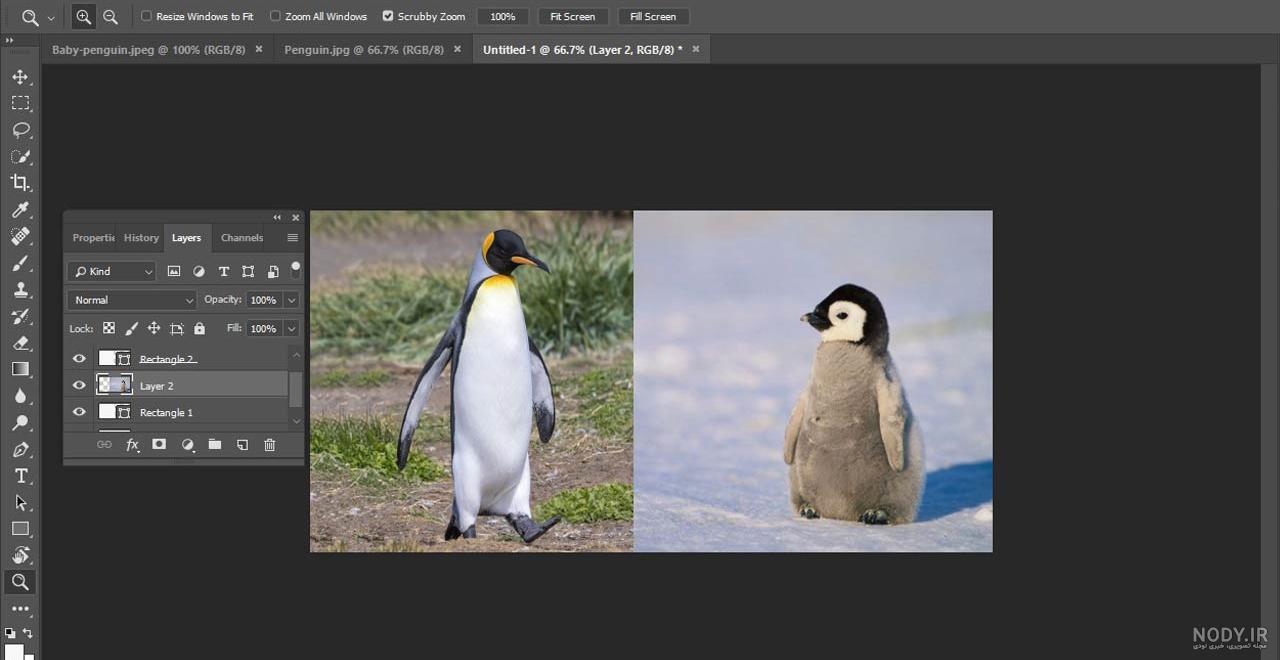Open the Kind filter dropdown

click(112, 271)
